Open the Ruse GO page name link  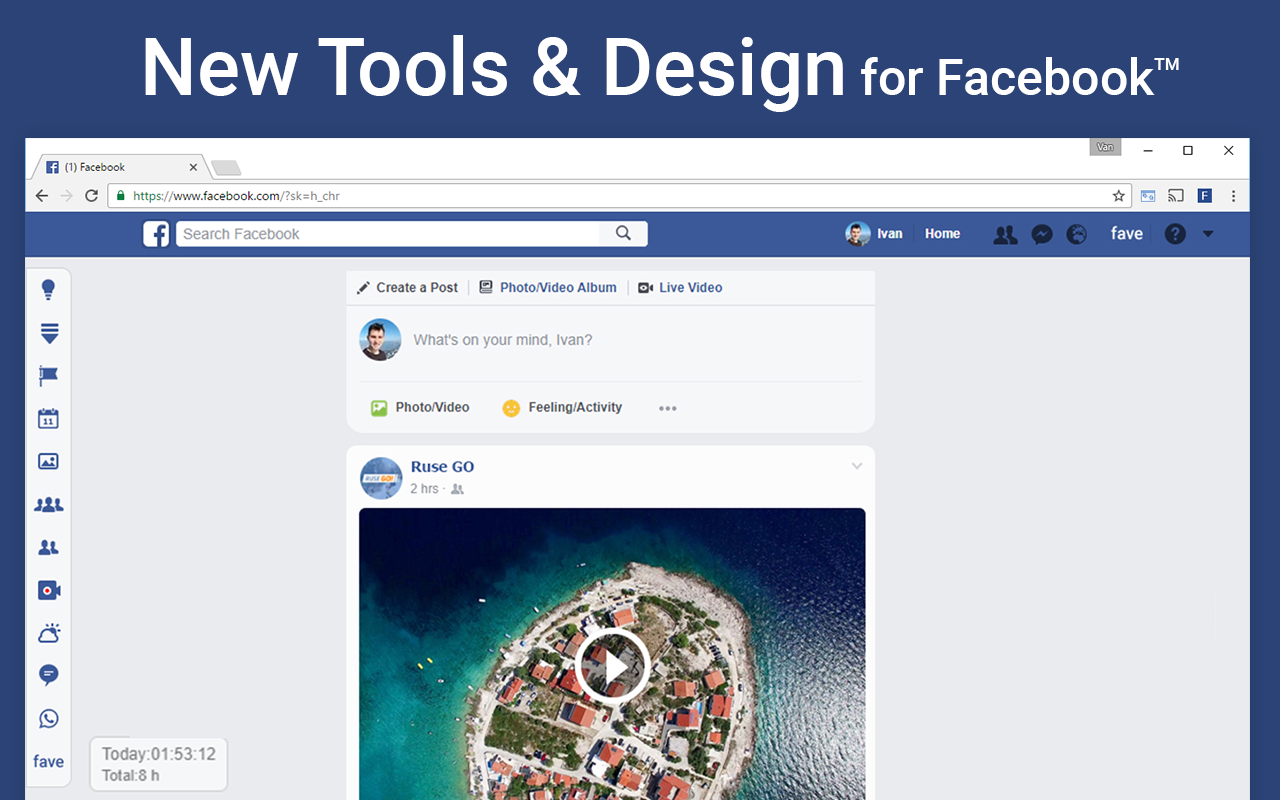pos(442,467)
